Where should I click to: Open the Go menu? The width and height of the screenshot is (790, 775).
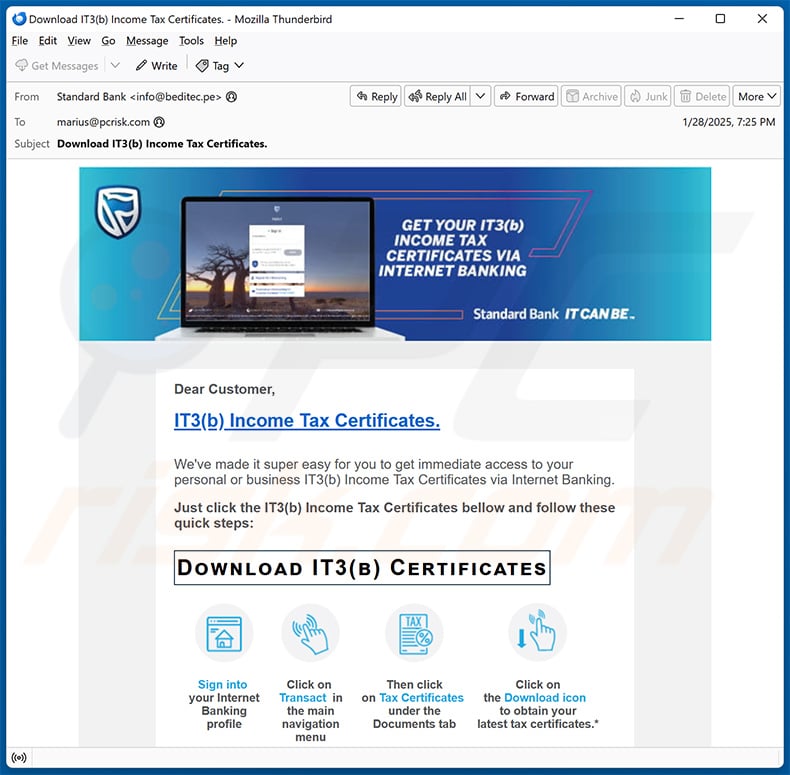[108, 41]
